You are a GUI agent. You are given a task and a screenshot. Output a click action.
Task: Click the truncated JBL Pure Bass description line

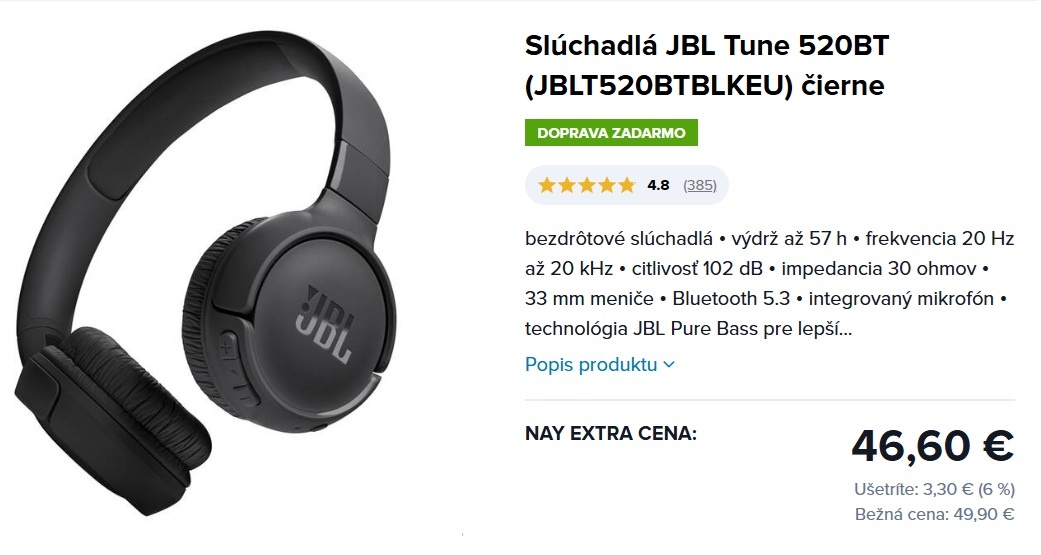tap(688, 329)
